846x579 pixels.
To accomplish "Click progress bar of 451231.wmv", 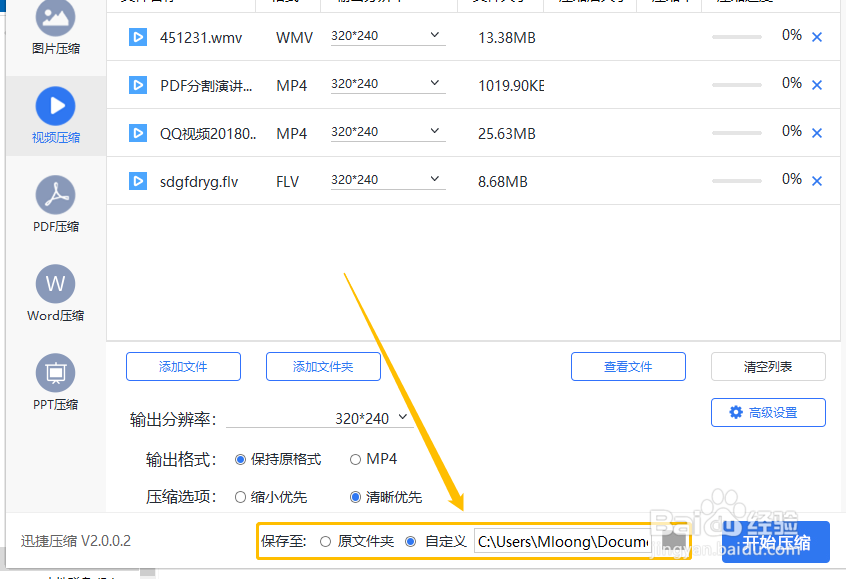I will [736, 37].
